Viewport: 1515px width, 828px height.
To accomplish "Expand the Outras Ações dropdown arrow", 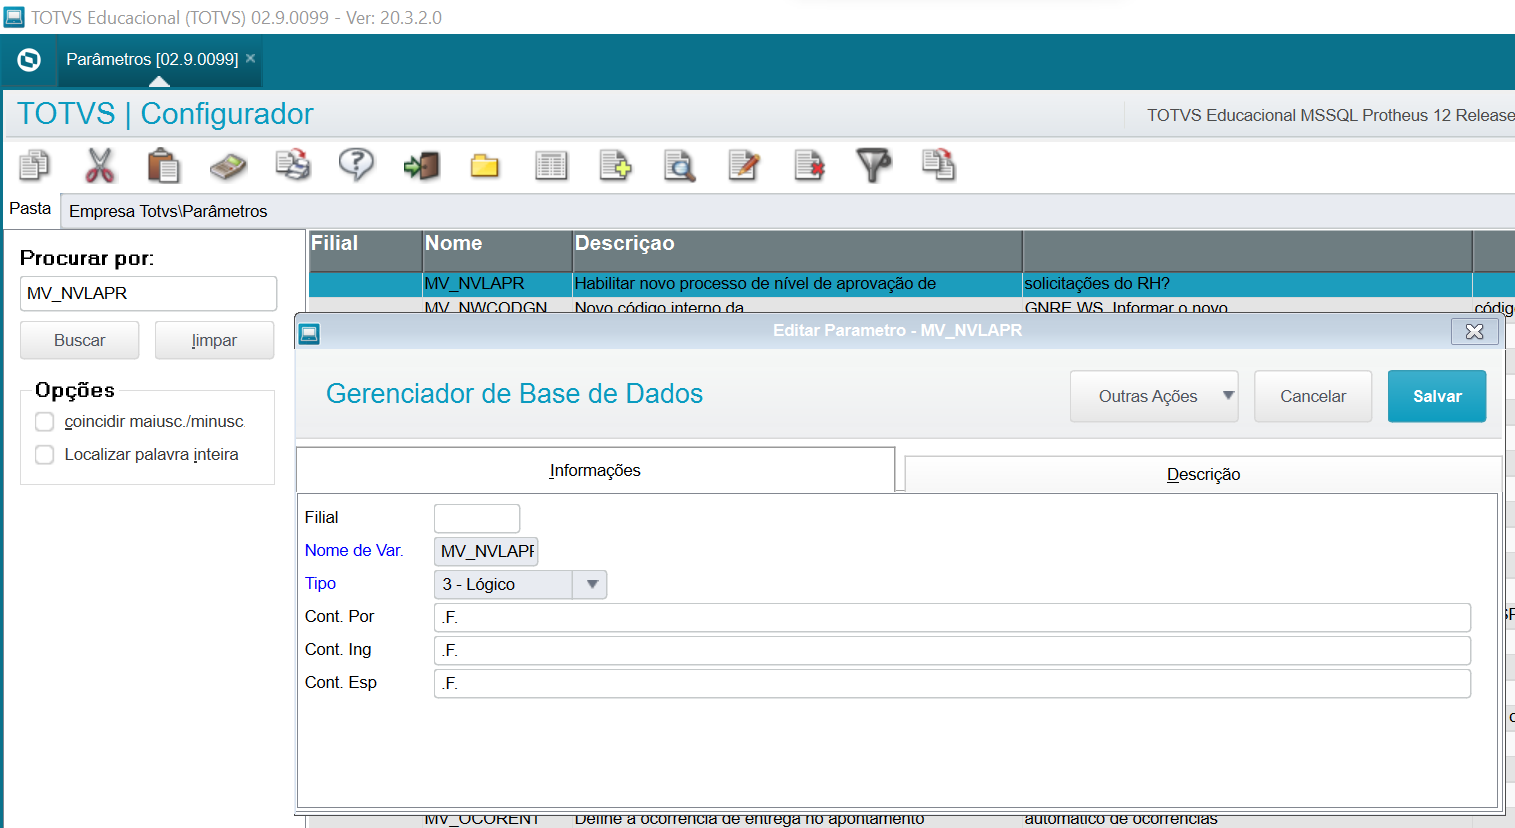I will [x=1228, y=395].
